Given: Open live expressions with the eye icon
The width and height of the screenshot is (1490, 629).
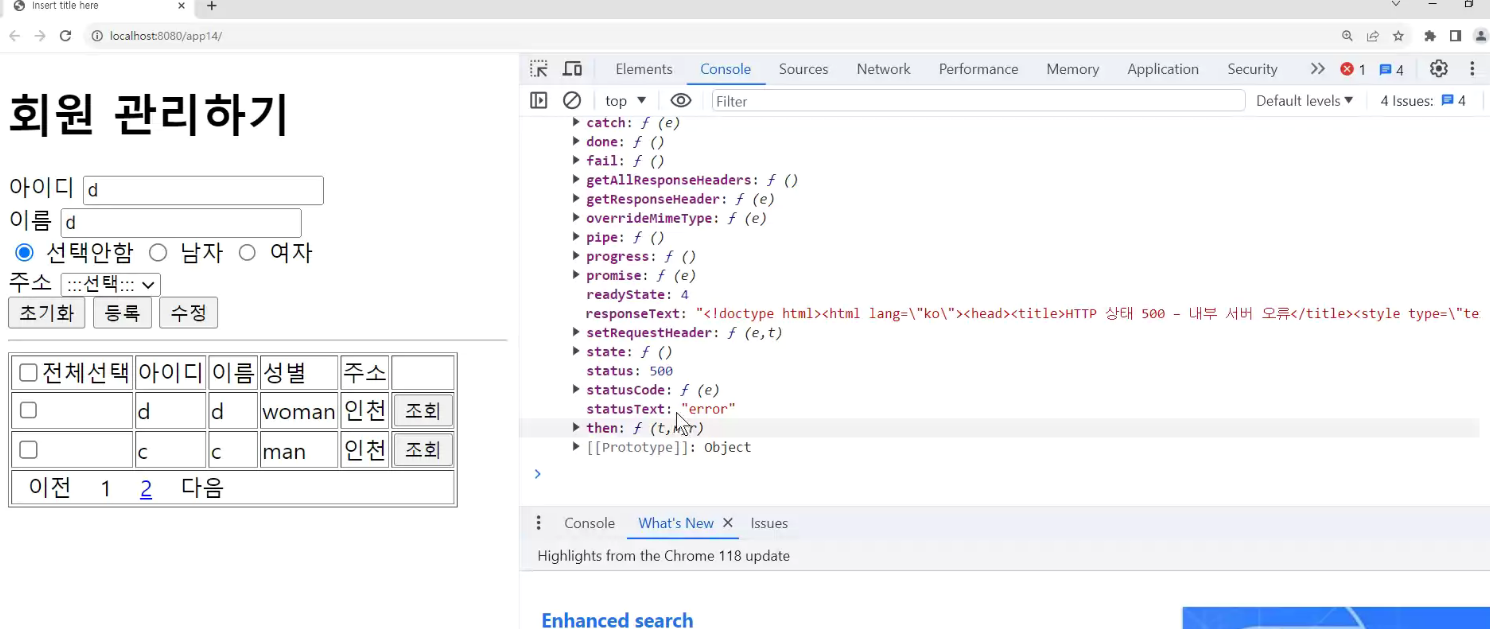Looking at the screenshot, I should click(x=681, y=100).
